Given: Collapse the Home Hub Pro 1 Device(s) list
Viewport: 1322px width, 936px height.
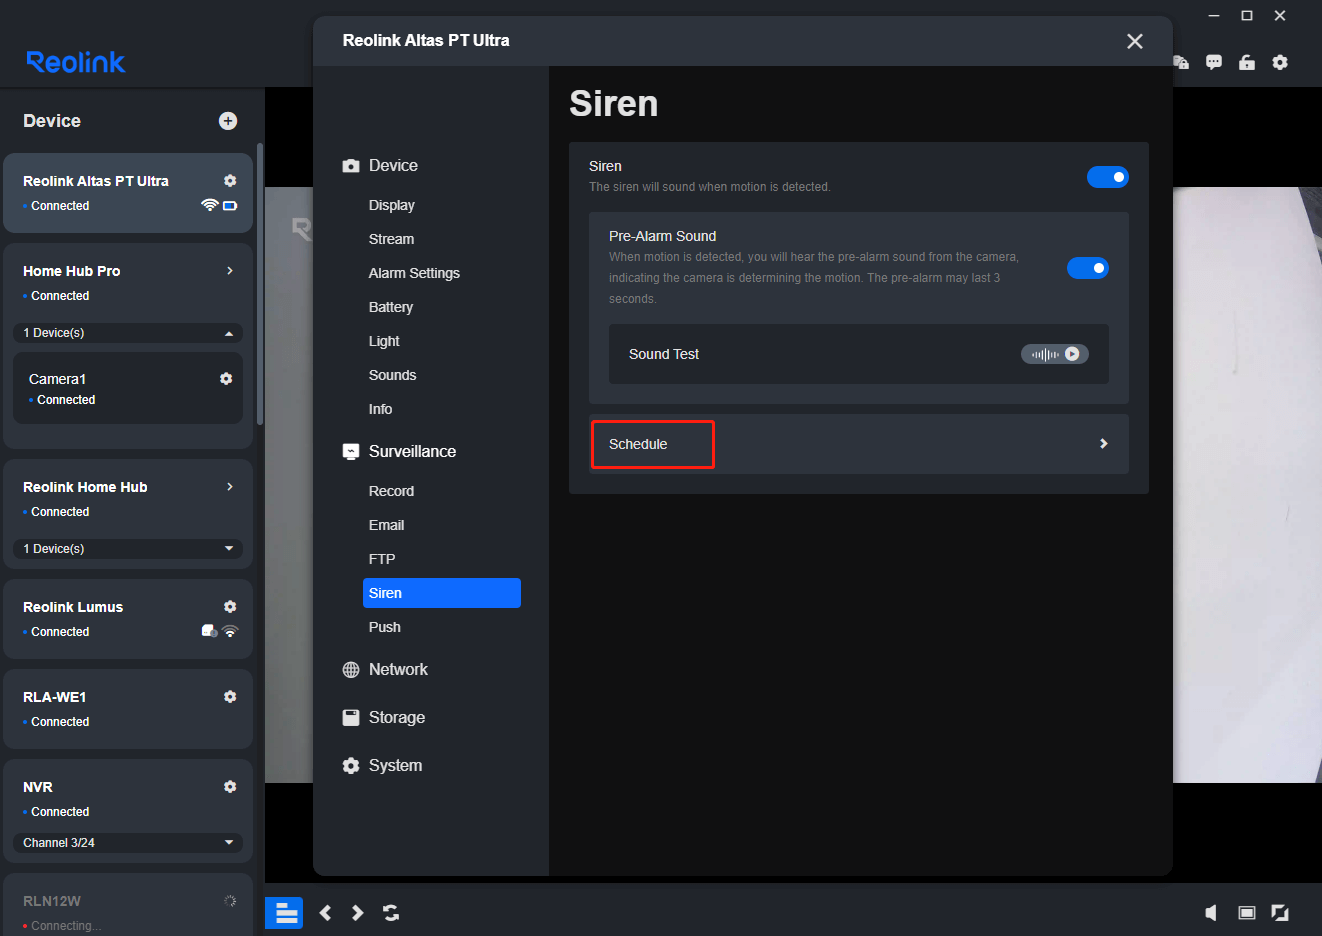Looking at the screenshot, I should point(128,333).
